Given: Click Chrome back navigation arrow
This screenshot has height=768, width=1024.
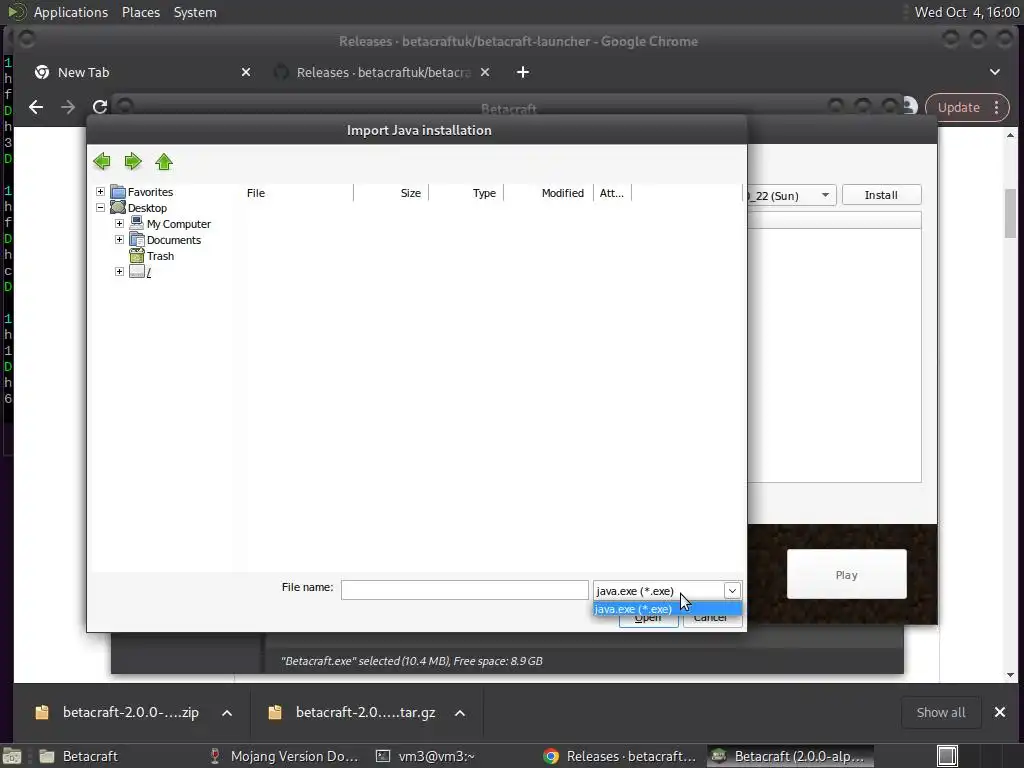Looking at the screenshot, I should click(x=36, y=107).
